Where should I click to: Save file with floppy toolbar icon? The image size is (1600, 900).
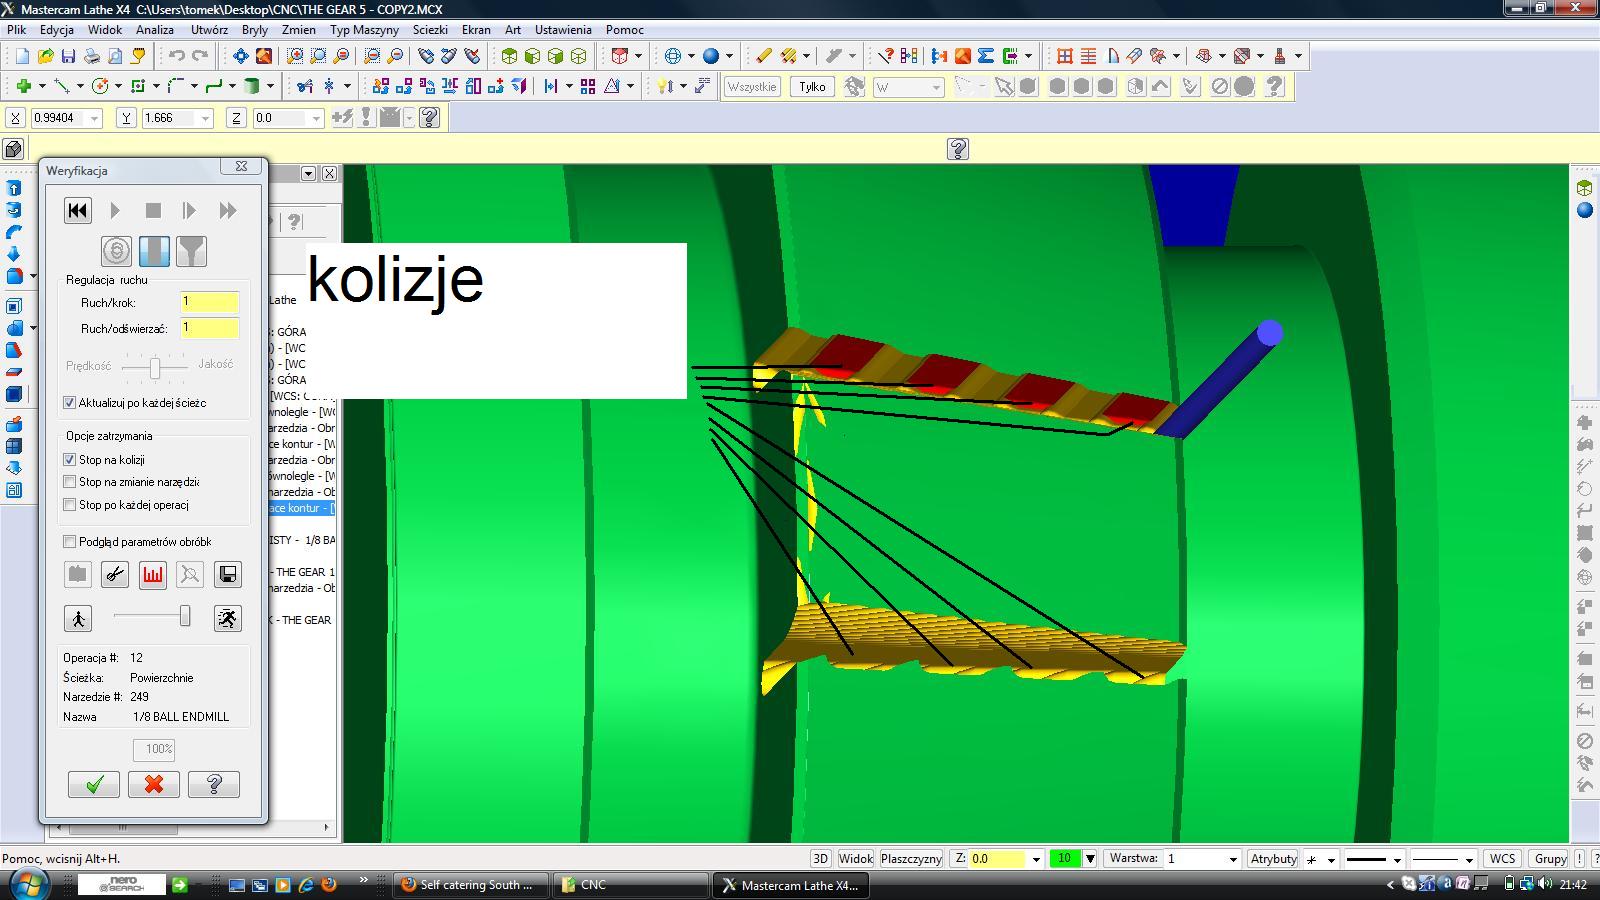tap(68, 56)
